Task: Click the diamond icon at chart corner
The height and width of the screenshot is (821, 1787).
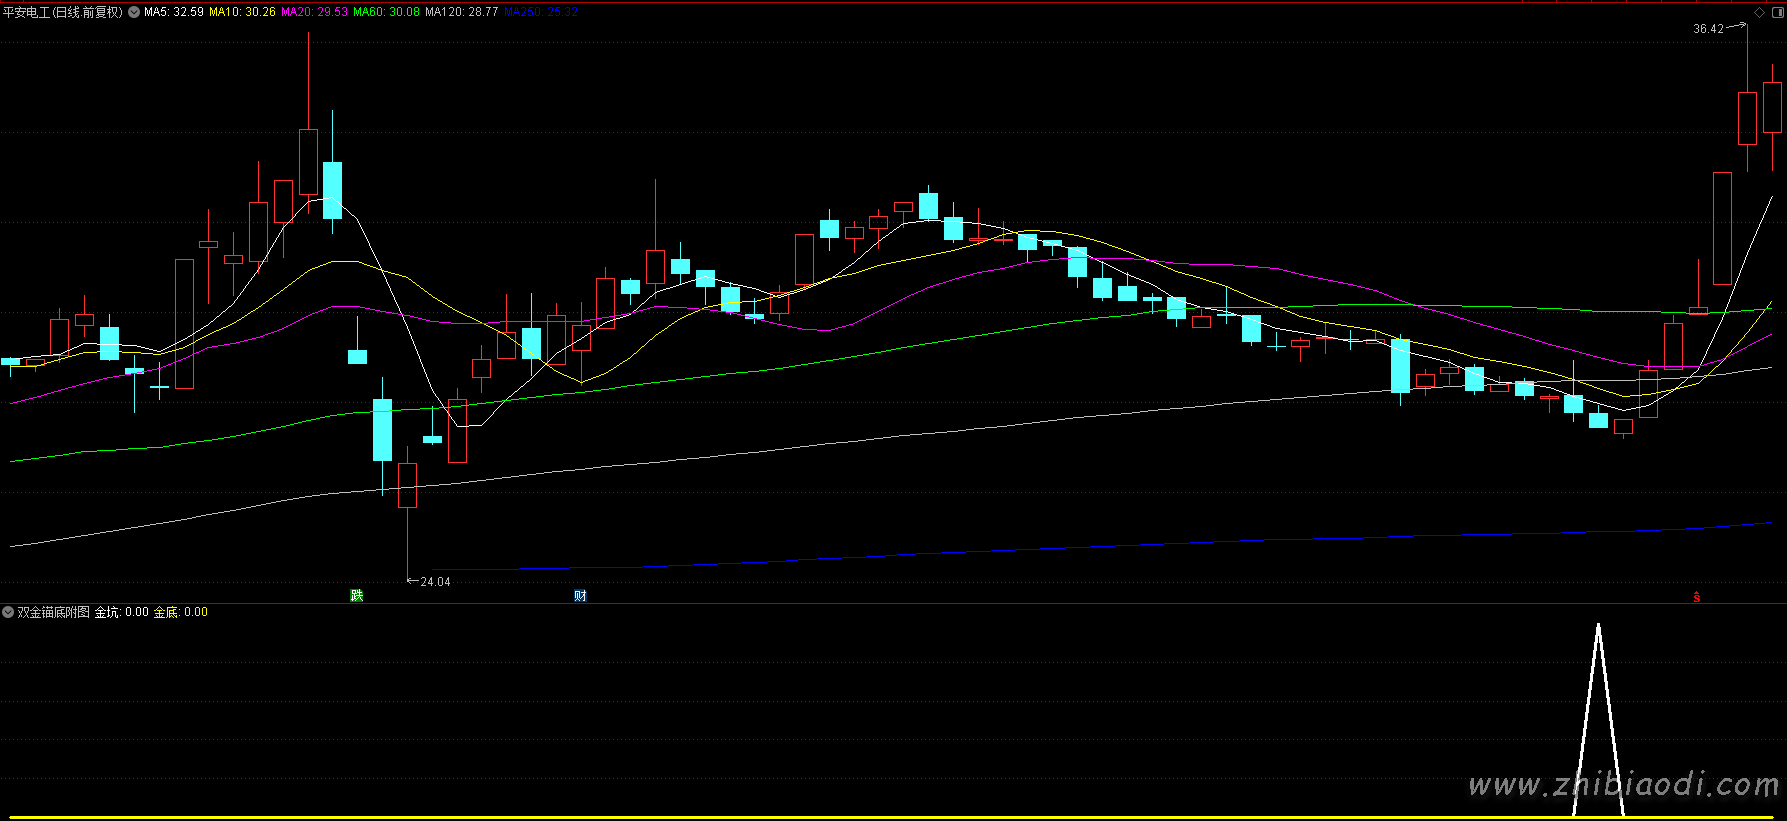Action: click(1760, 13)
